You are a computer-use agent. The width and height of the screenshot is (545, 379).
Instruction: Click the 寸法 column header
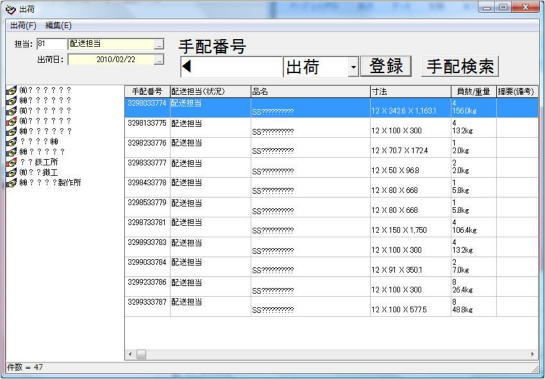[x=410, y=91]
